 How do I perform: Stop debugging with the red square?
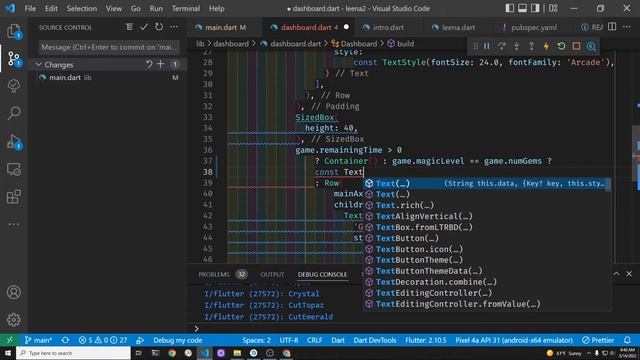pyautogui.click(x=576, y=46)
